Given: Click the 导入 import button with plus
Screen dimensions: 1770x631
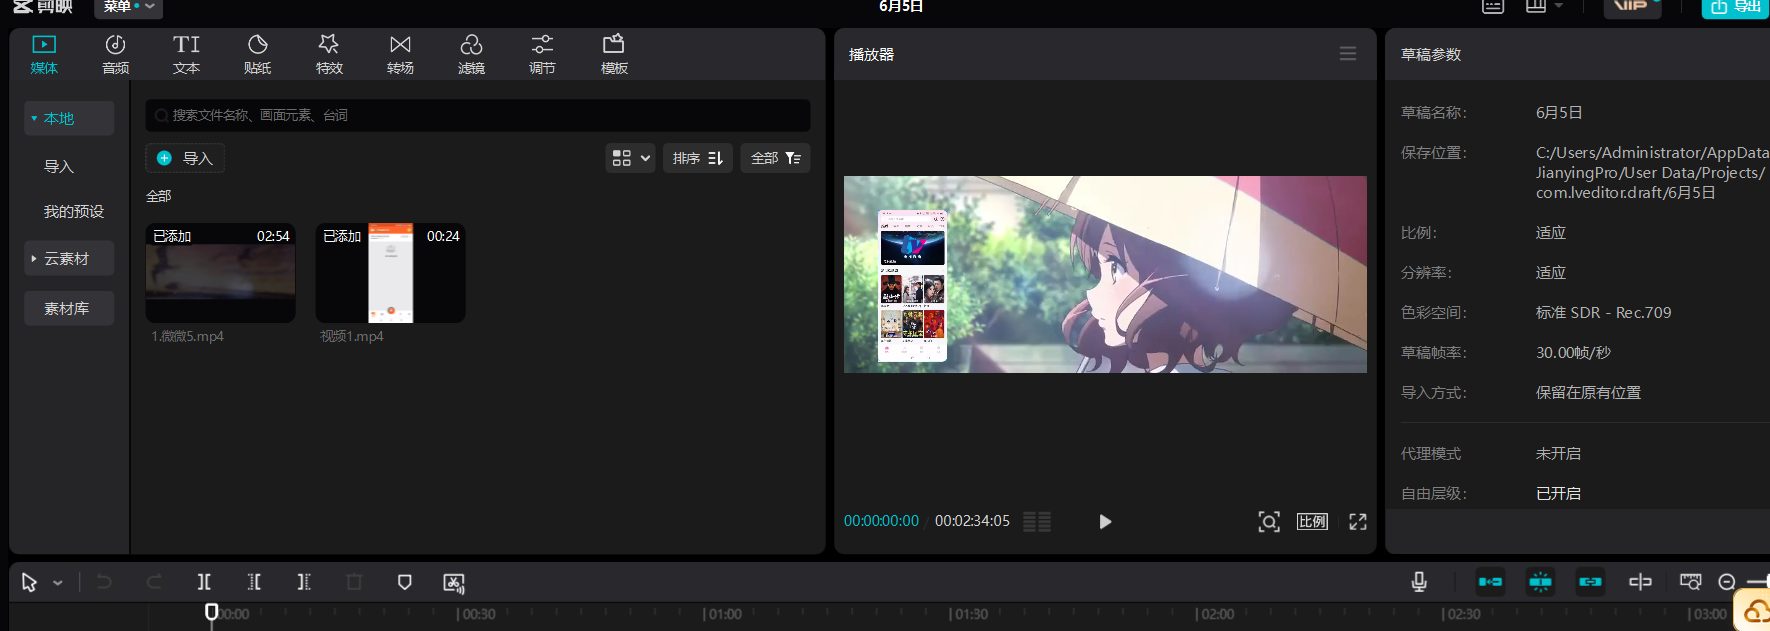Looking at the screenshot, I should point(185,158).
